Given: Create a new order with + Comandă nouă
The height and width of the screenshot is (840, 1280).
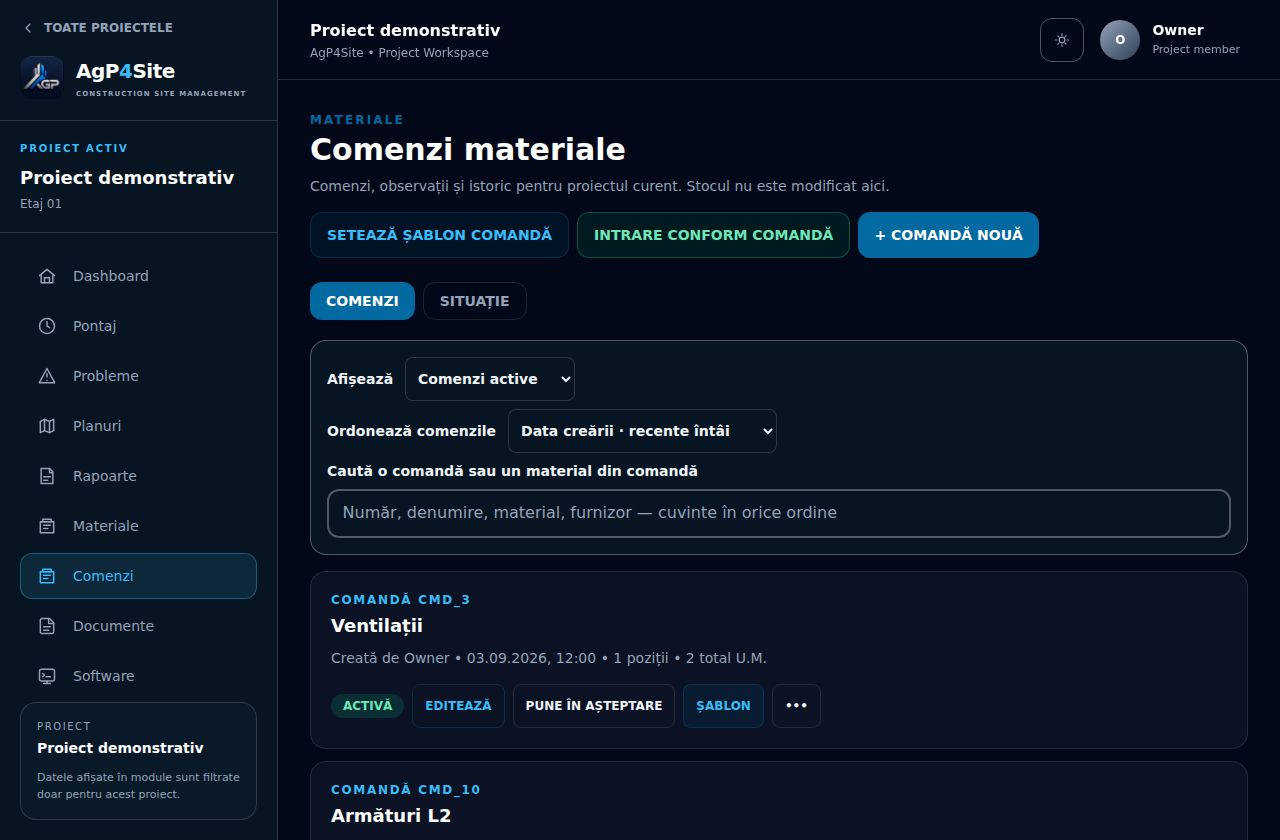Looking at the screenshot, I should (948, 235).
